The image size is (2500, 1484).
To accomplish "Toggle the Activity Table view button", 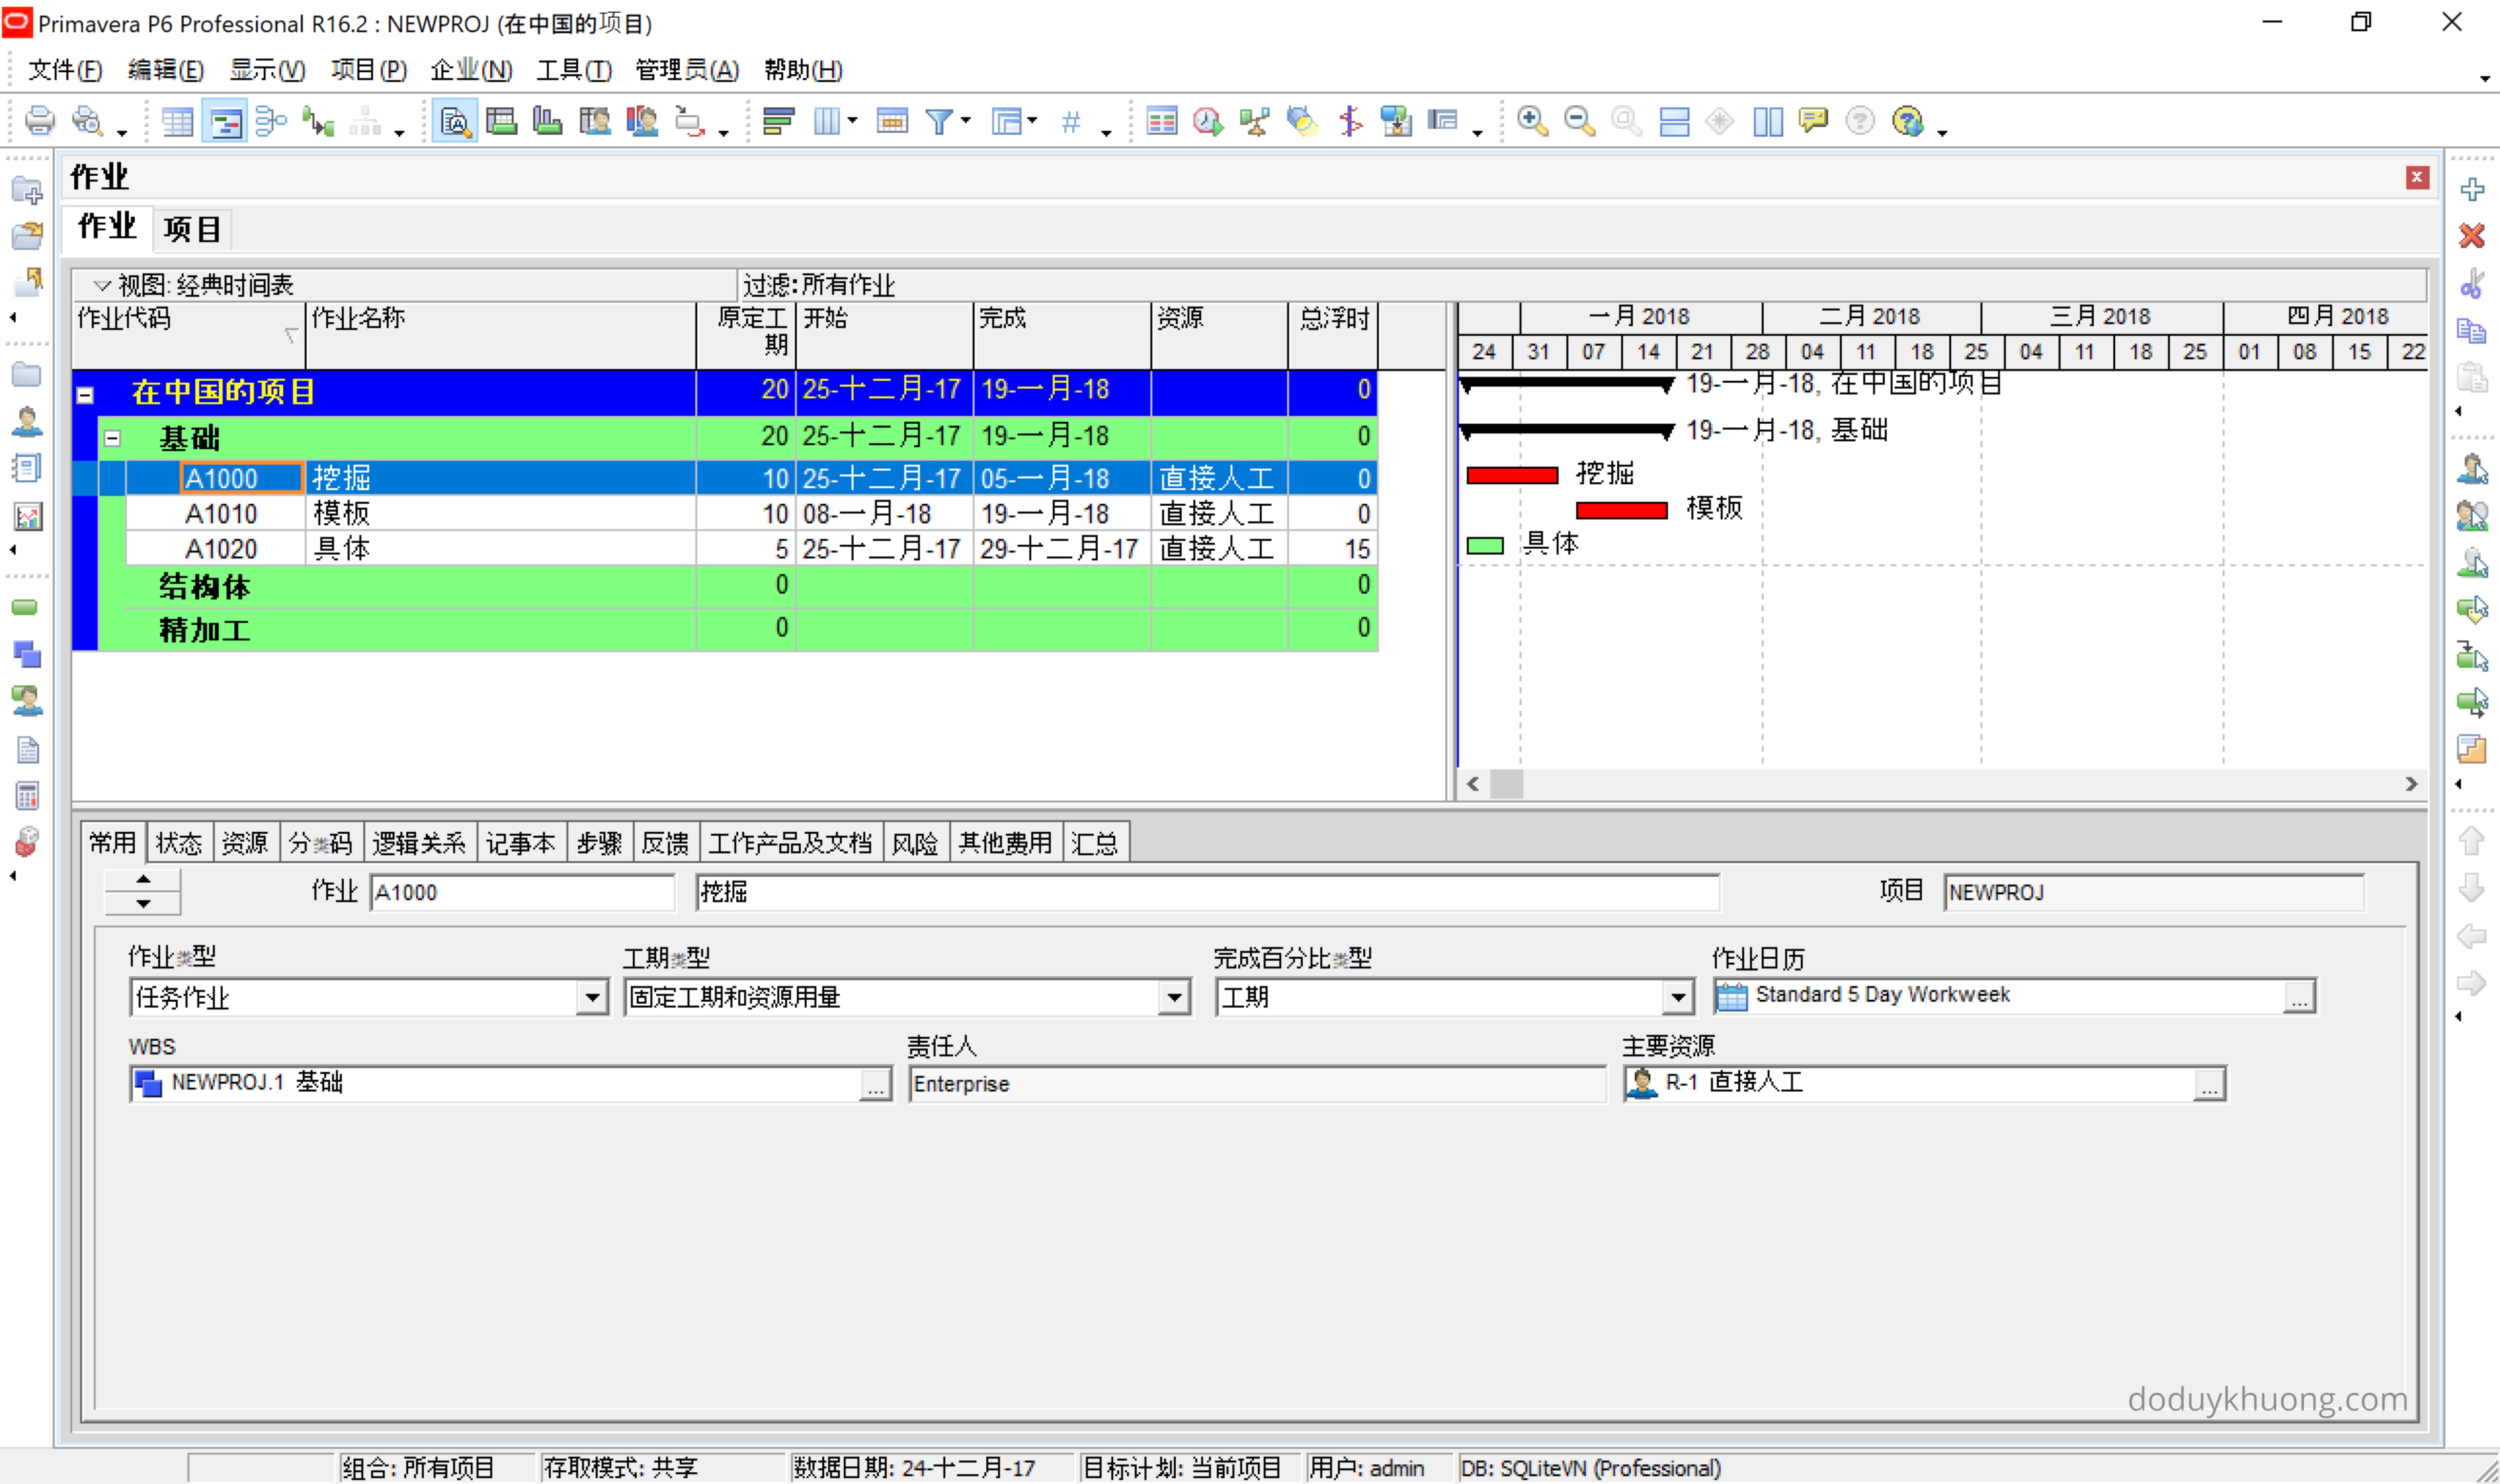I will (x=178, y=122).
